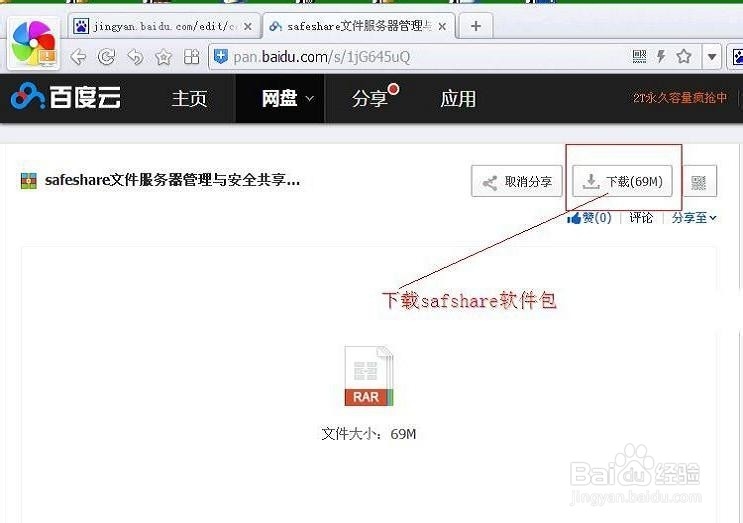Click the RAR file thumbnail
The width and height of the screenshot is (743, 523).
[369, 377]
